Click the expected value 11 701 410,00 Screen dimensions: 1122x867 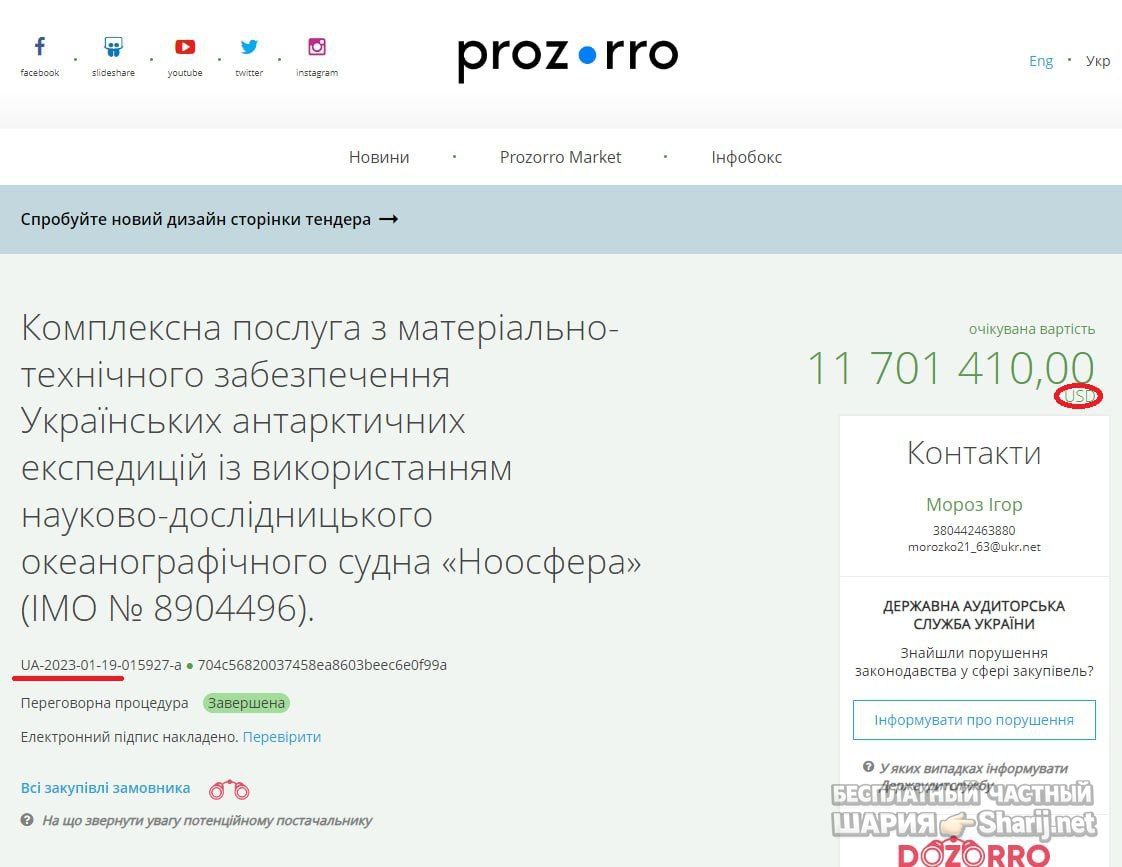click(x=951, y=368)
